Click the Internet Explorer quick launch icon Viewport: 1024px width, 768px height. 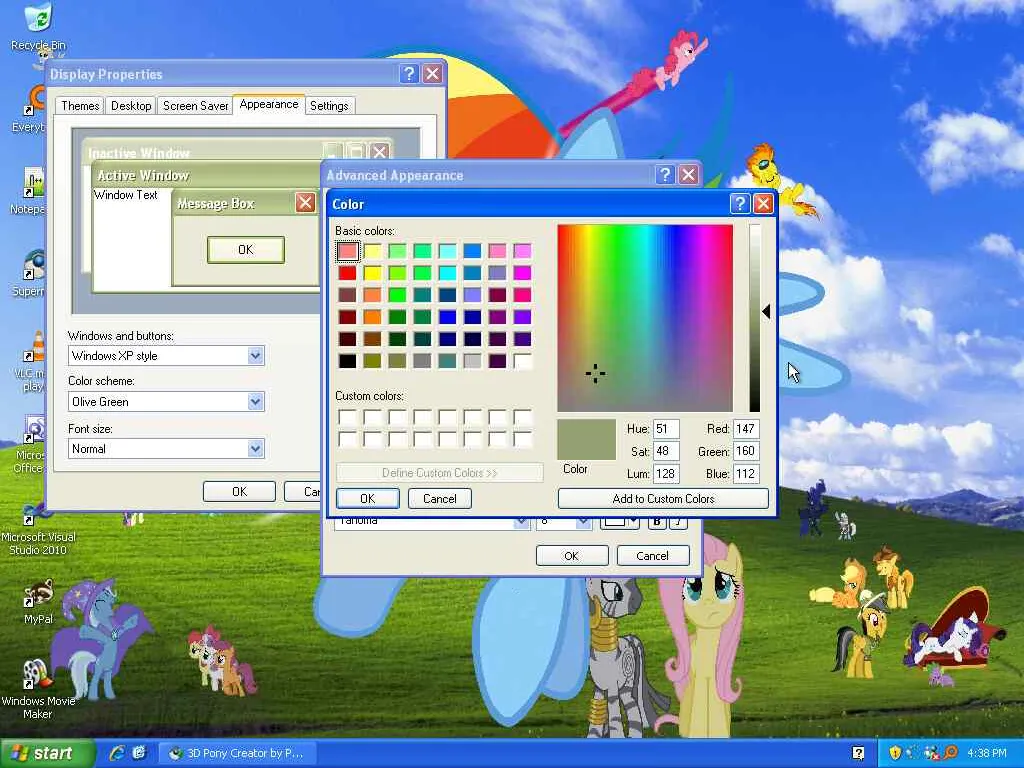(x=117, y=753)
